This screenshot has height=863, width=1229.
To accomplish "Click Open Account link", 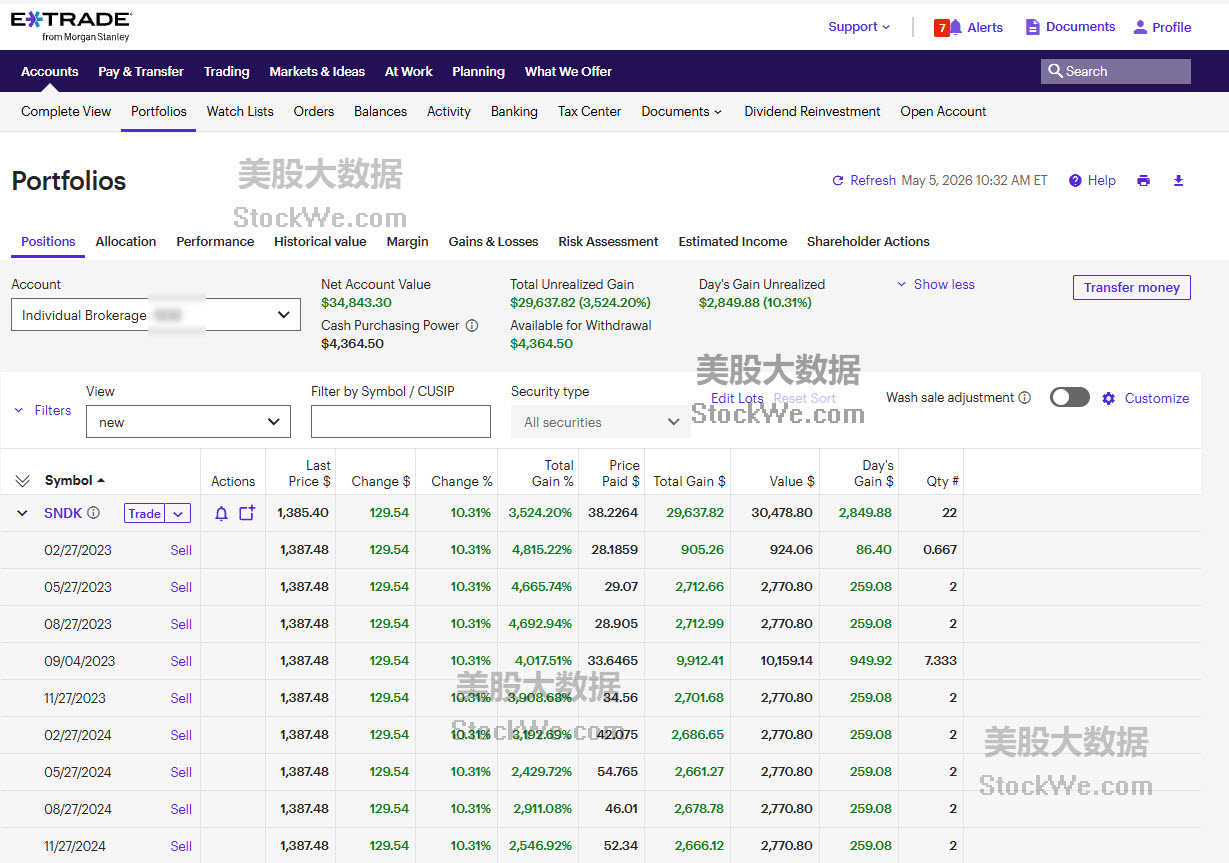I will pyautogui.click(x=943, y=112).
